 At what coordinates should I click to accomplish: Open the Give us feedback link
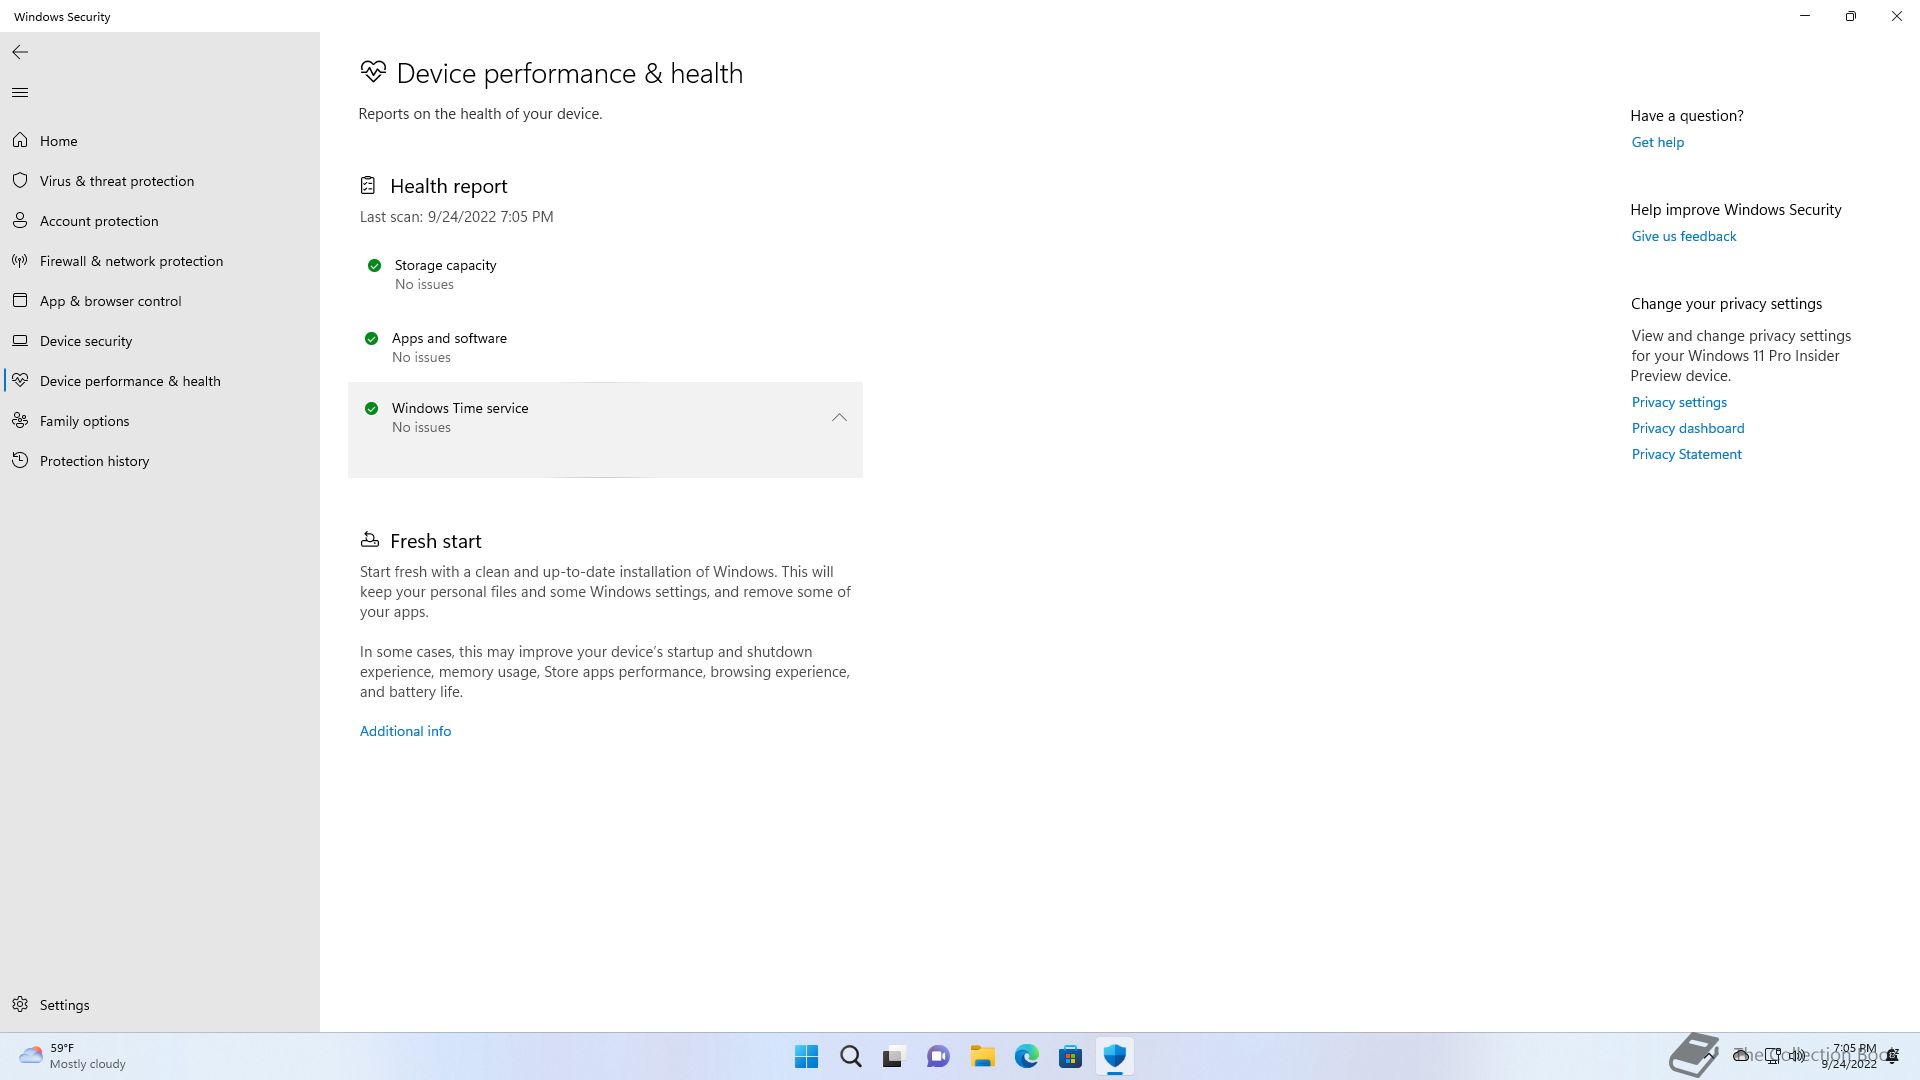click(x=1683, y=236)
